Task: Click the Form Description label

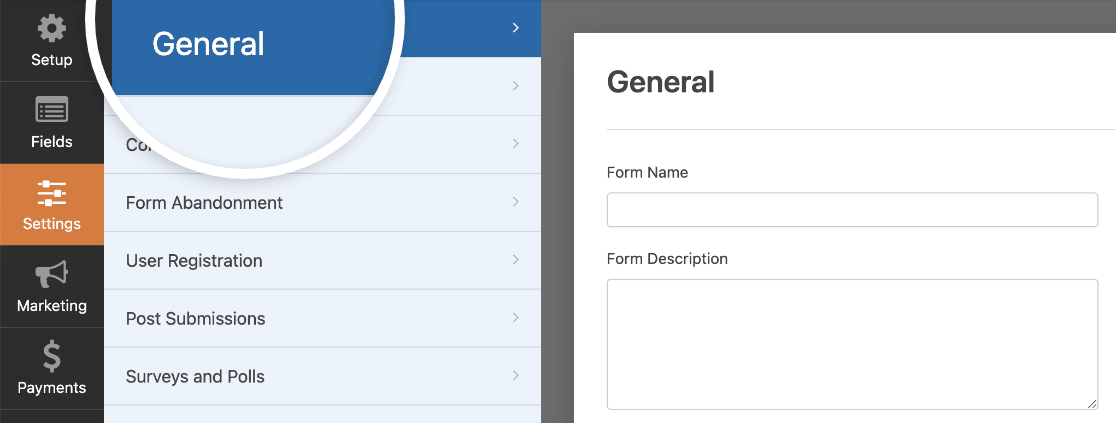Action: (x=667, y=259)
